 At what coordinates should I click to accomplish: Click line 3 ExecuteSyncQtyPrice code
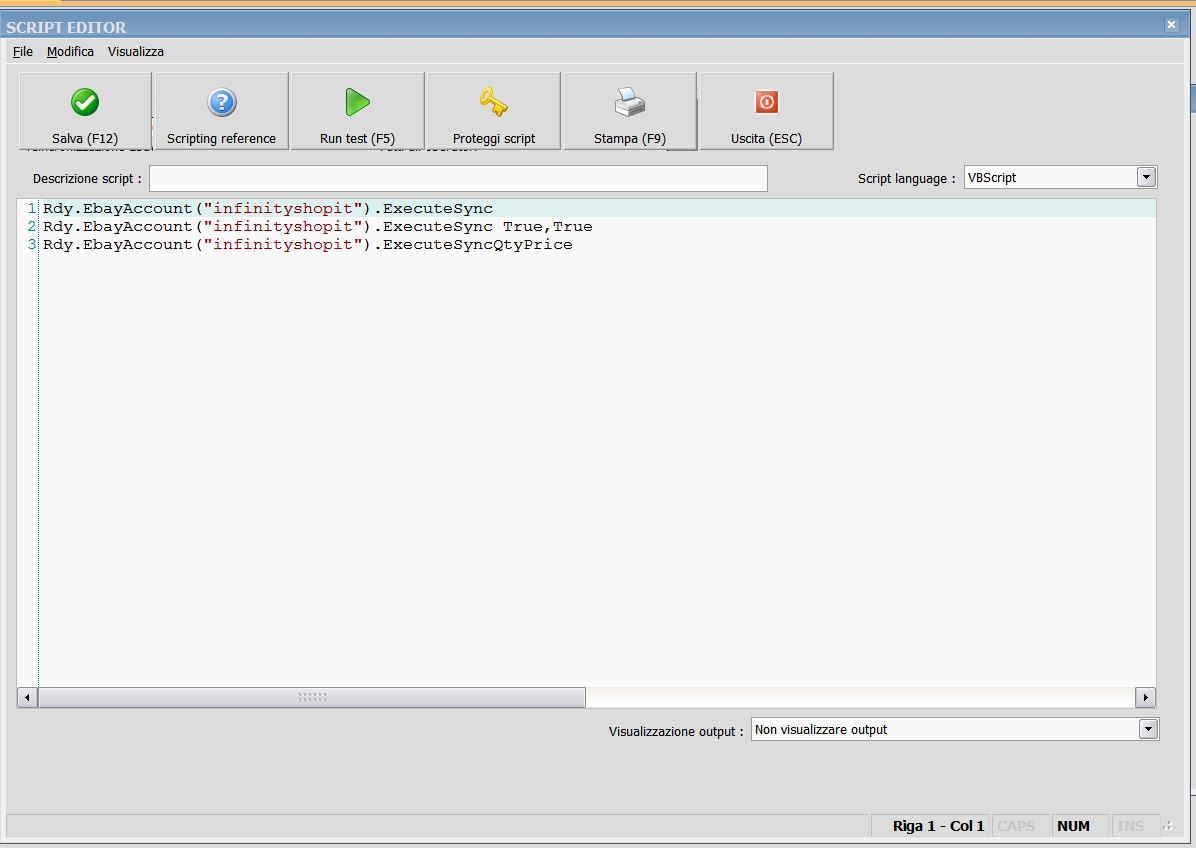(x=307, y=245)
